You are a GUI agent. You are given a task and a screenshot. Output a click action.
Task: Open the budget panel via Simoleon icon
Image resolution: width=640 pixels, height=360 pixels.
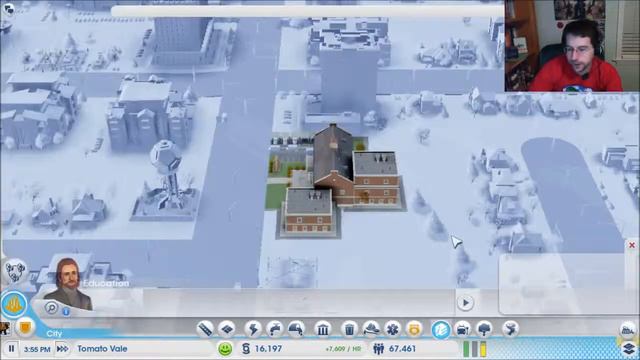click(246, 349)
